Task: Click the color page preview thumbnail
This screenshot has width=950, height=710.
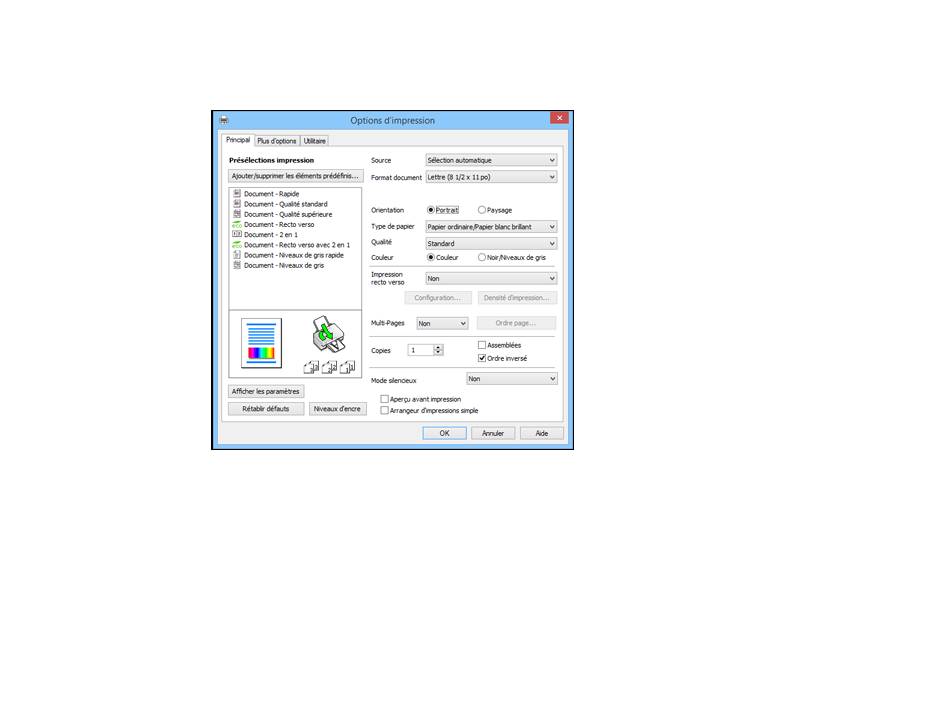Action: click(x=261, y=343)
